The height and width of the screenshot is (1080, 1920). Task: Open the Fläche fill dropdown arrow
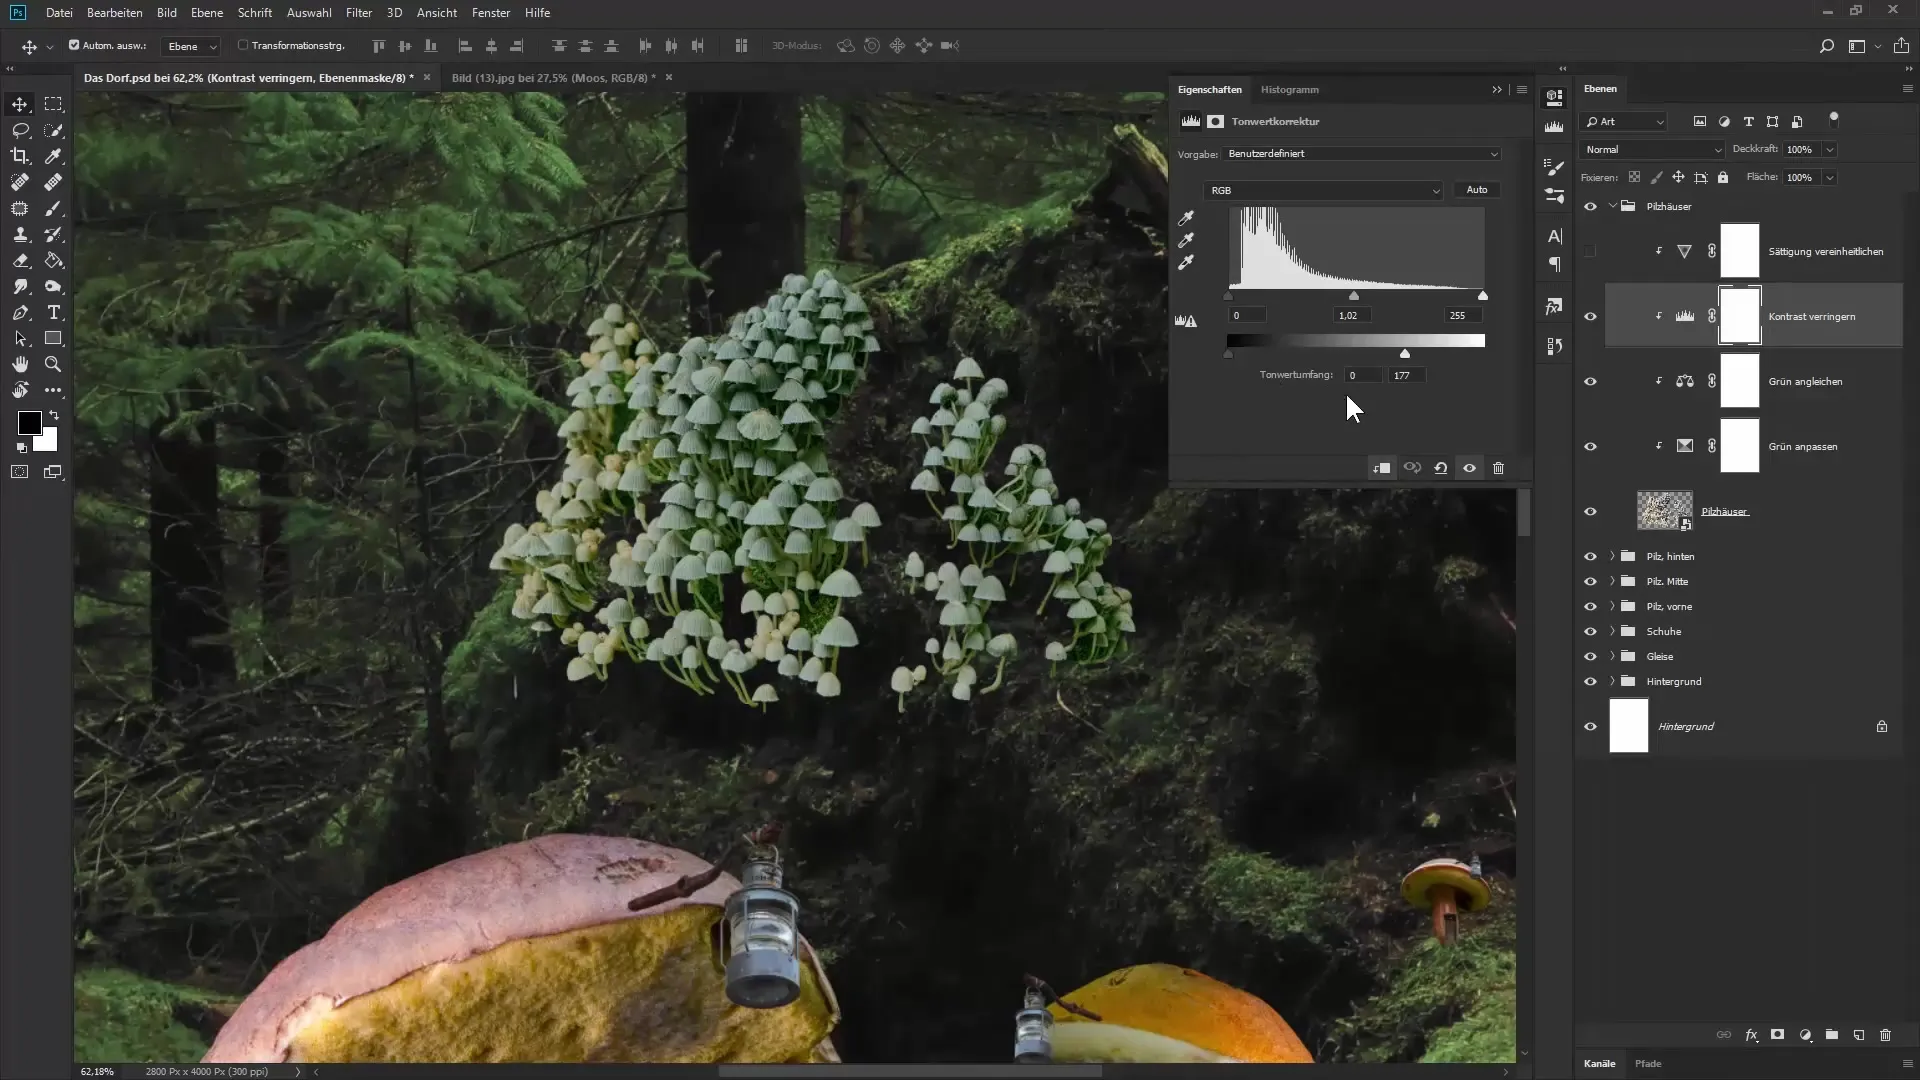[x=1829, y=177]
